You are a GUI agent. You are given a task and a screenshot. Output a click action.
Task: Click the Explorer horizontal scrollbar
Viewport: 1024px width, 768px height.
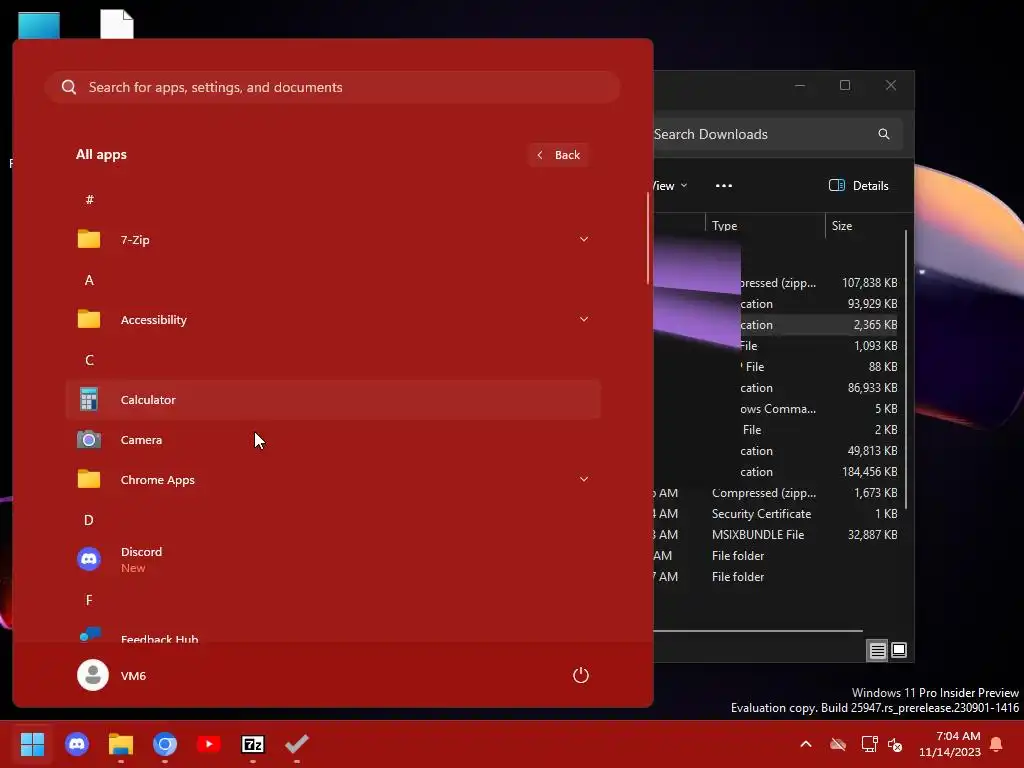(x=758, y=631)
